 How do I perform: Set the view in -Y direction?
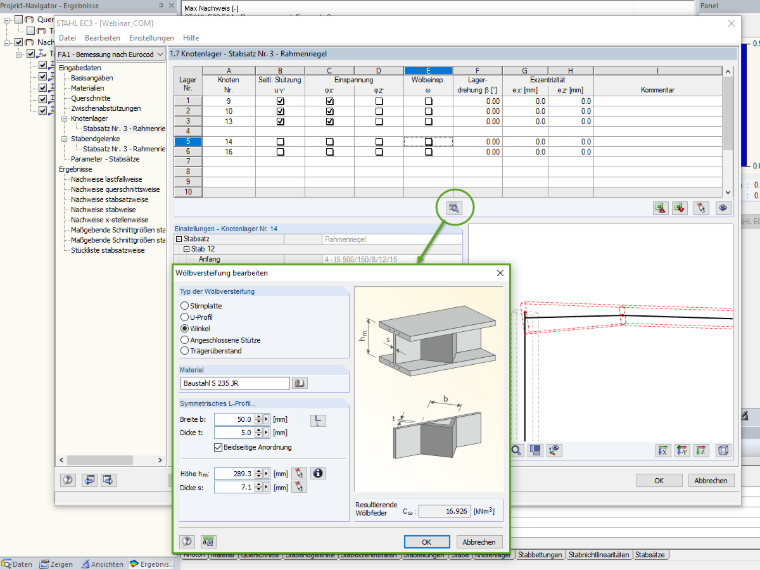click(681, 450)
